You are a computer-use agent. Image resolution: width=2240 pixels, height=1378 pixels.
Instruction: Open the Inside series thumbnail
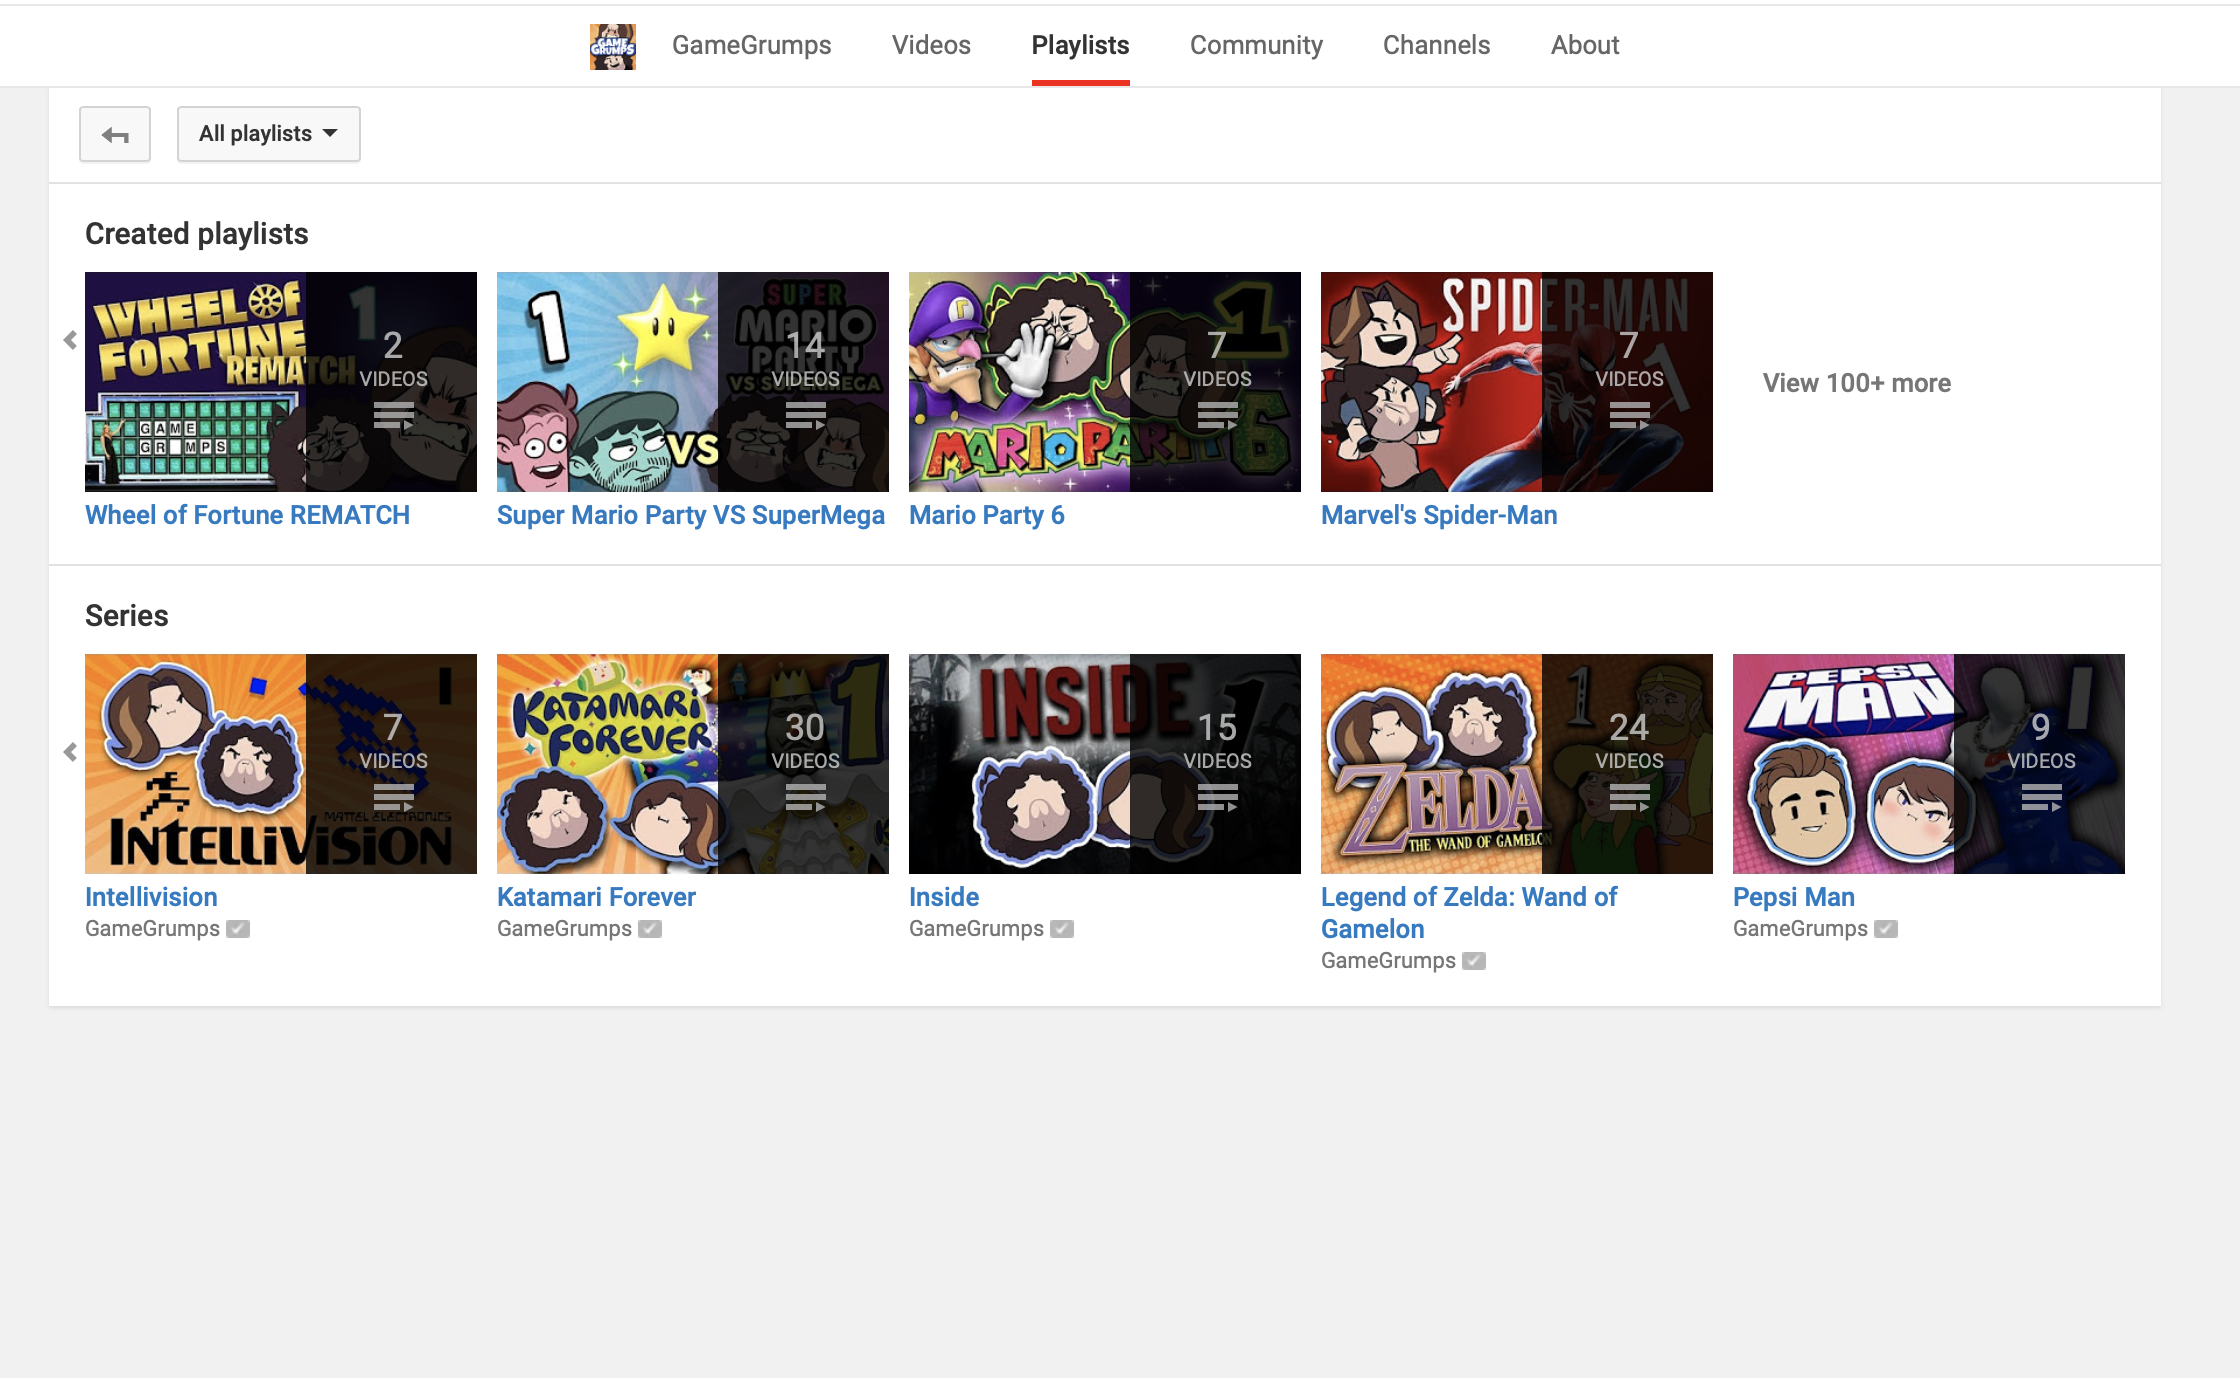pyautogui.click(x=1105, y=764)
